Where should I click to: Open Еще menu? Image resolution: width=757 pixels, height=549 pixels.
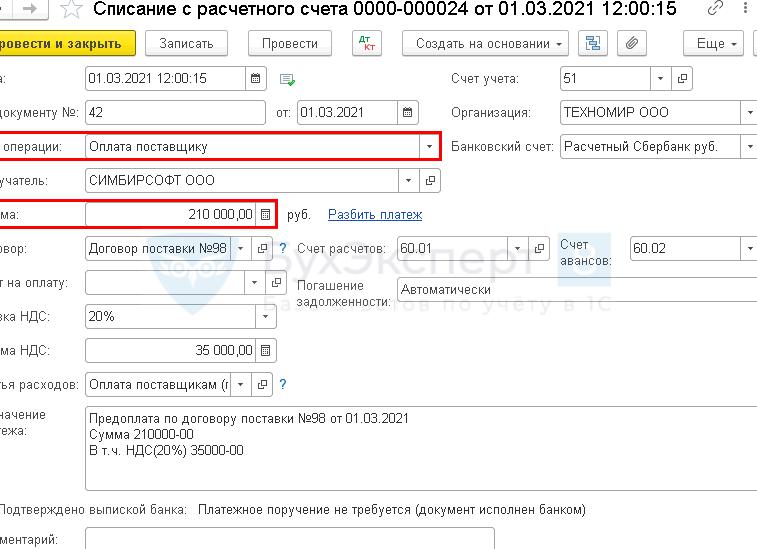(713, 43)
